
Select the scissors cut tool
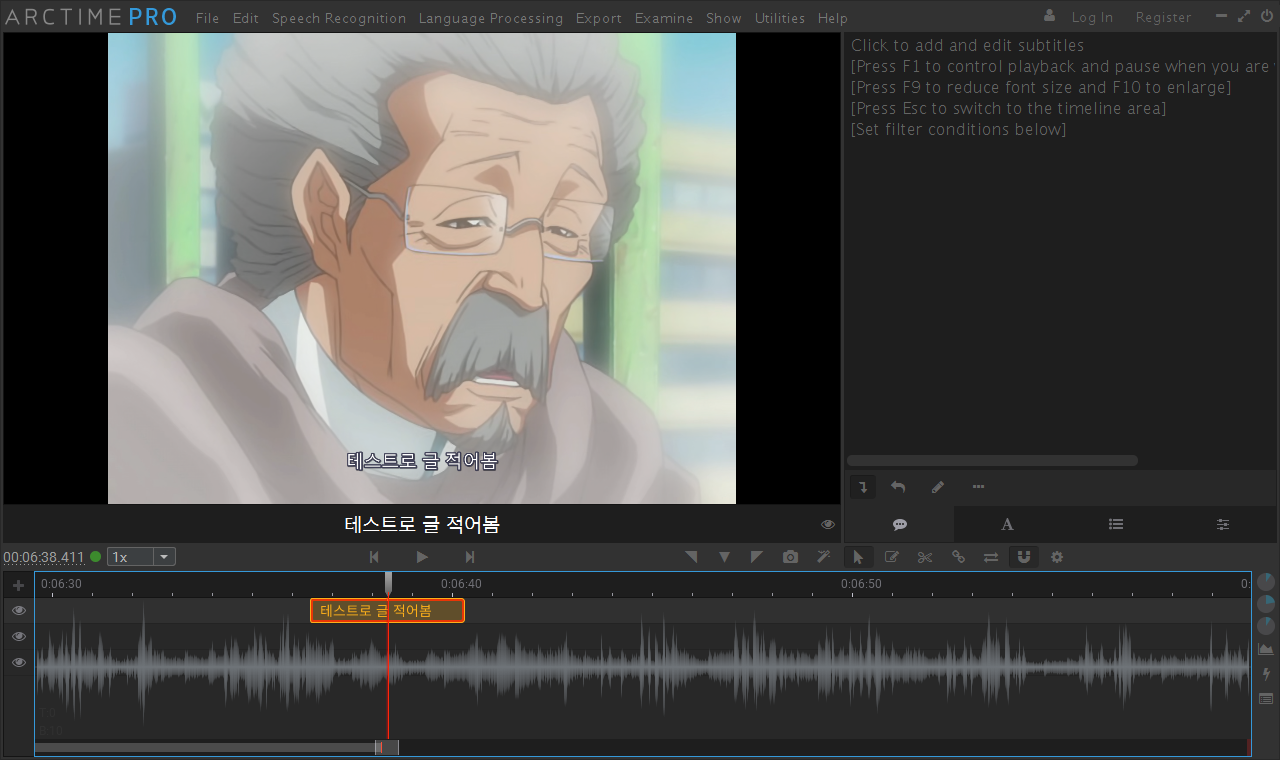coord(925,557)
